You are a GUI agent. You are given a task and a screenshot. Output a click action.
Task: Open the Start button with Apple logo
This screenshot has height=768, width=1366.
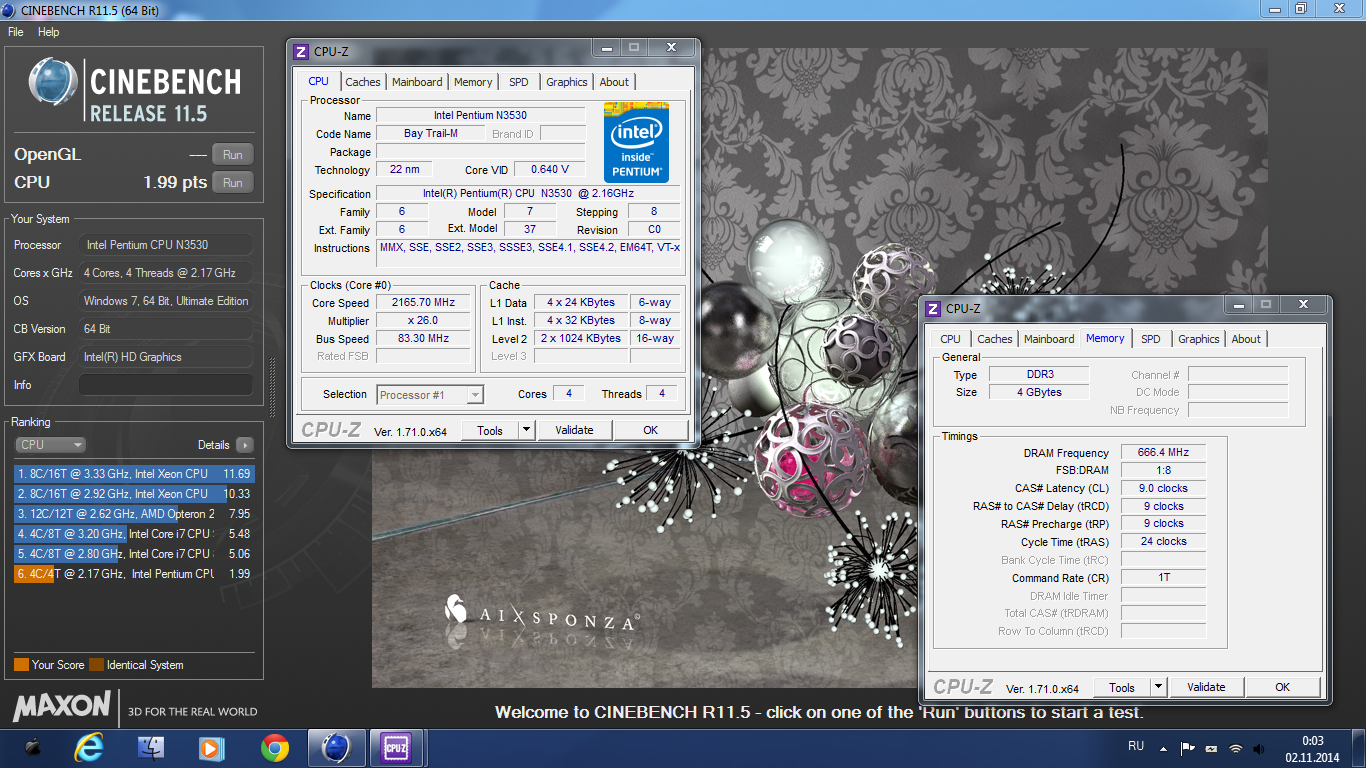(x=33, y=747)
